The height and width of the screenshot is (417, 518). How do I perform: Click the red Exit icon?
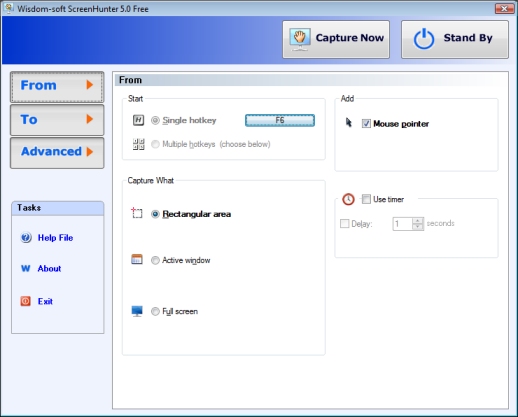tap(26, 301)
